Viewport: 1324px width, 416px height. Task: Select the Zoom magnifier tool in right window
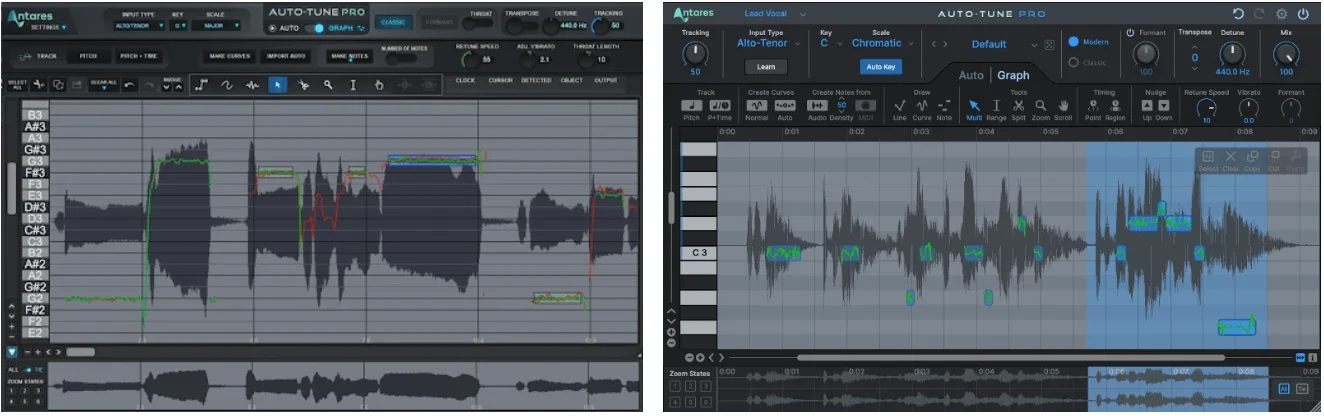[1040, 105]
